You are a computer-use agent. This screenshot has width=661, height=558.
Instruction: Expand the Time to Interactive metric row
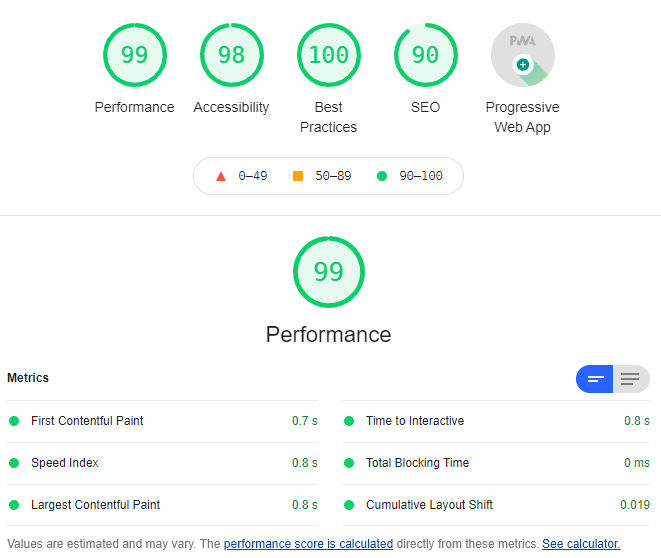click(496, 421)
